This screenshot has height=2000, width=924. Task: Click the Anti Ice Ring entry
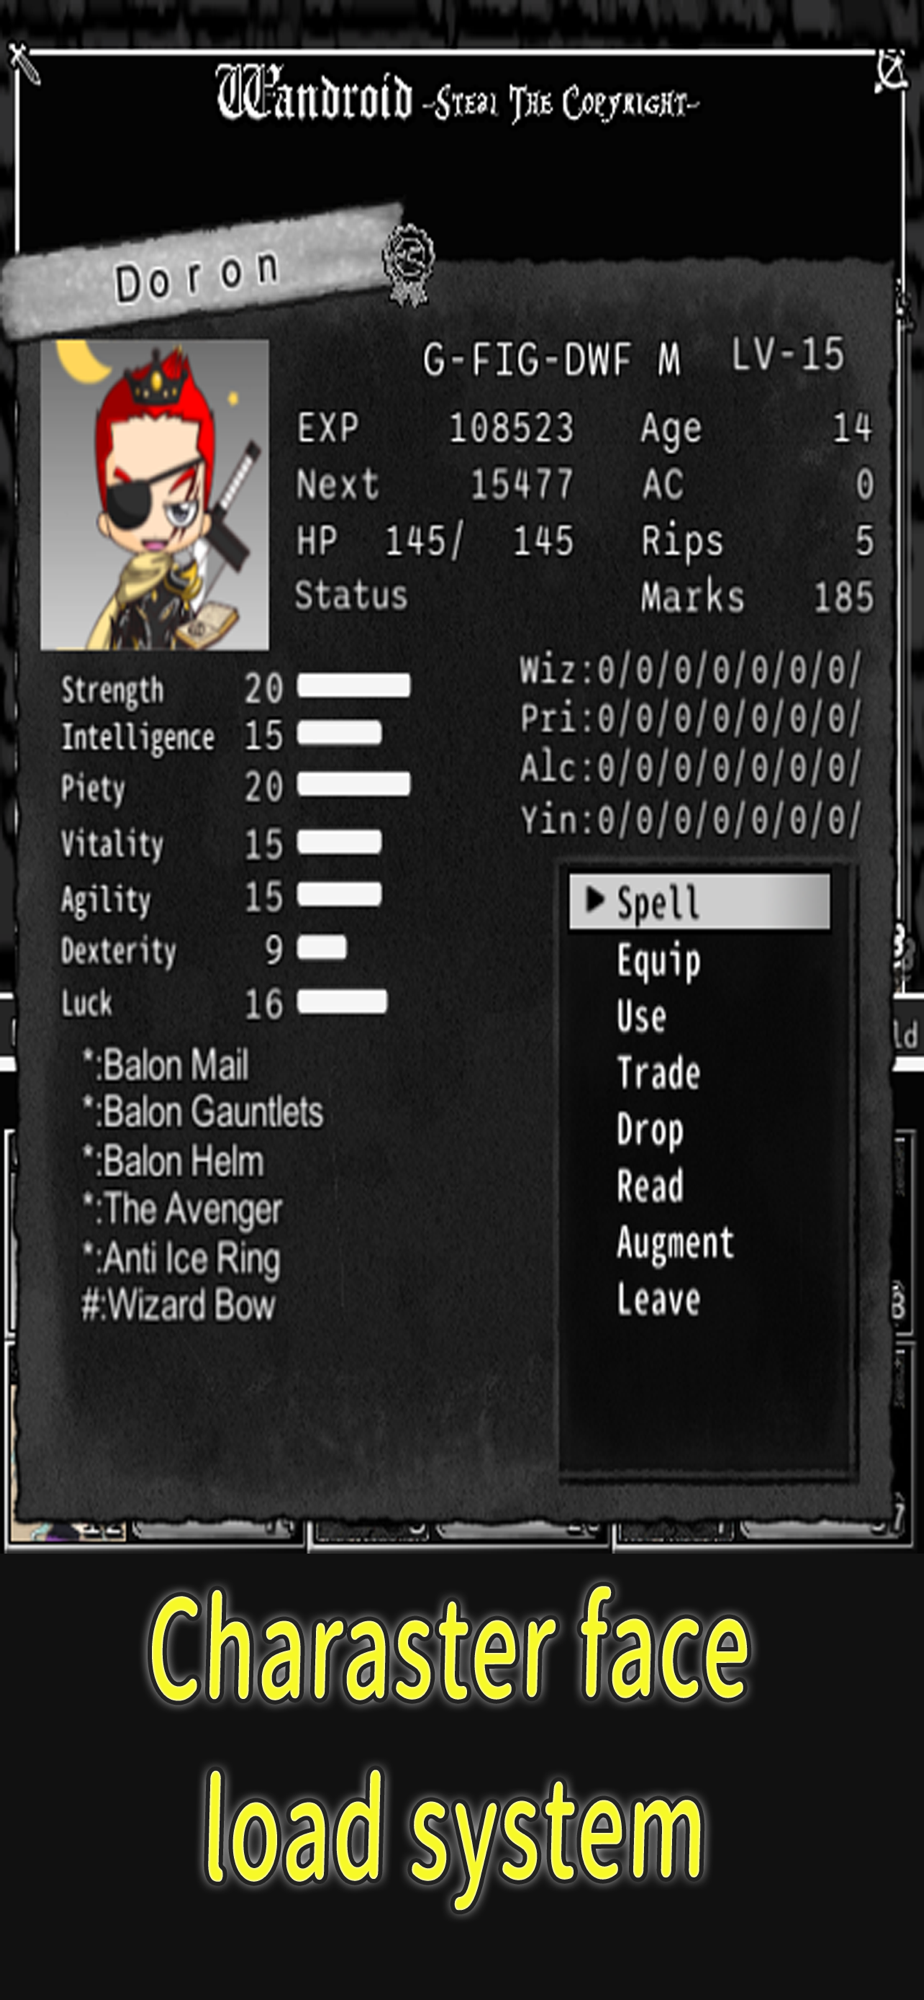(181, 1258)
